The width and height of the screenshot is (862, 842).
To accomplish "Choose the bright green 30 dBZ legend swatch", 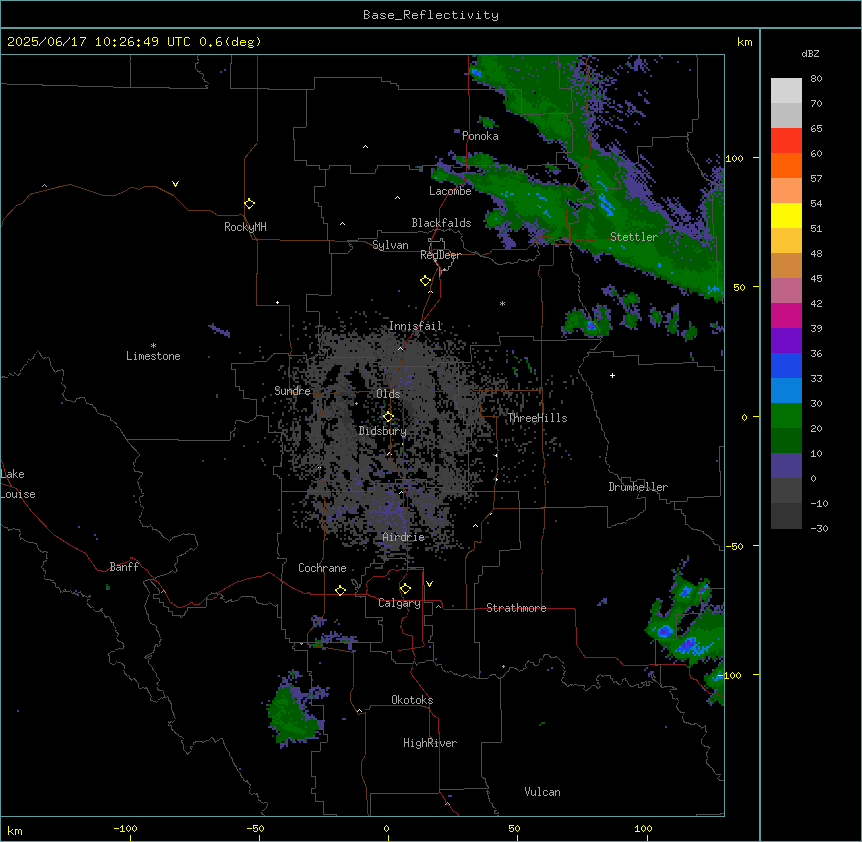I will pyautogui.click(x=786, y=416).
